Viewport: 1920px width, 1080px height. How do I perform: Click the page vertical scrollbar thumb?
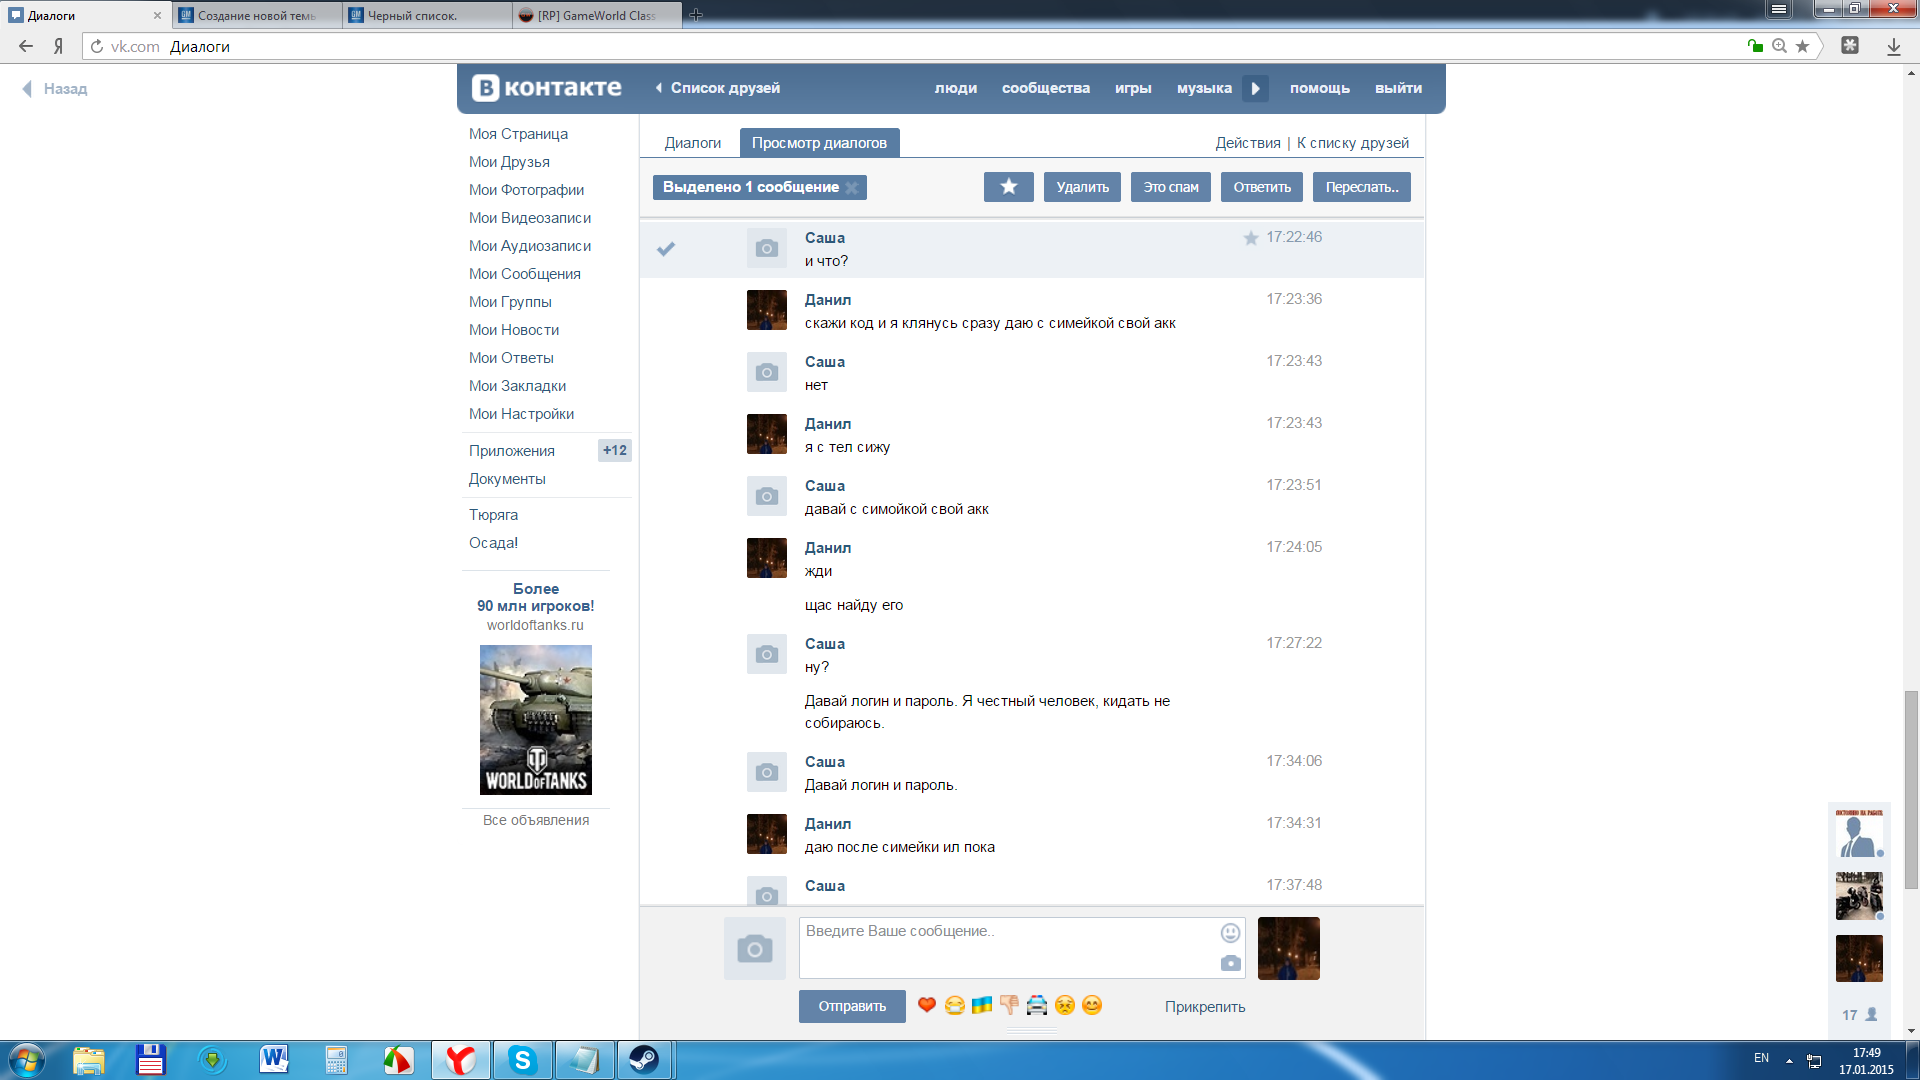(1911, 790)
